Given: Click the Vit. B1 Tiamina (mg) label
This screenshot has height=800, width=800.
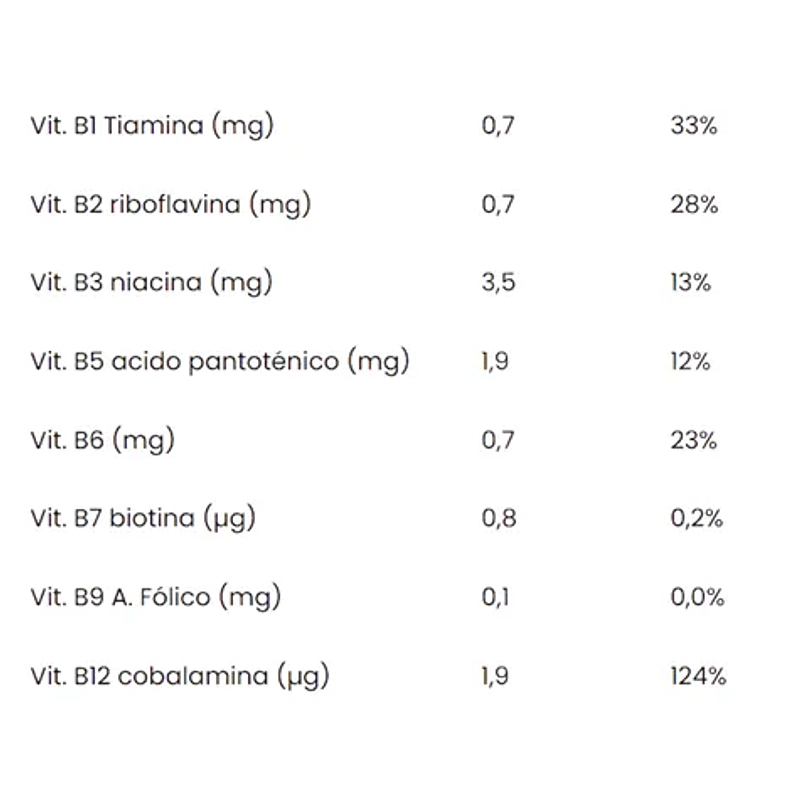Looking at the screenshot, I should [152, 126].
